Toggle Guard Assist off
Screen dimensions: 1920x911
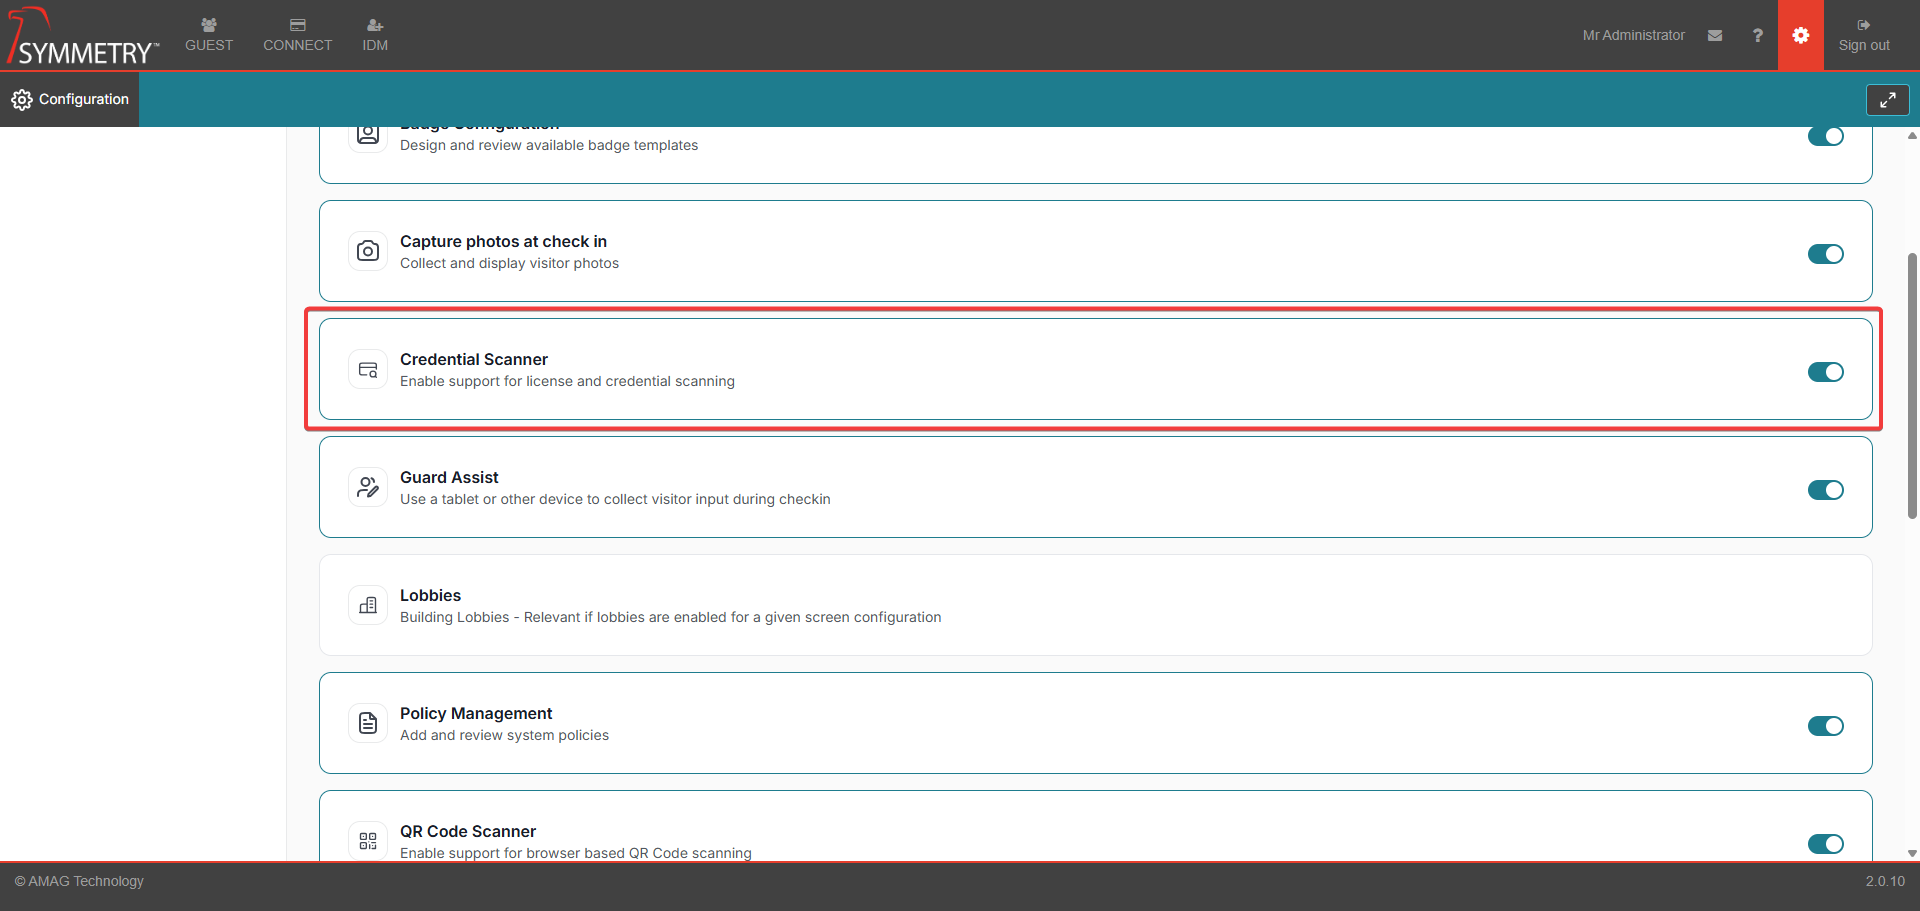pos(1825,490)
